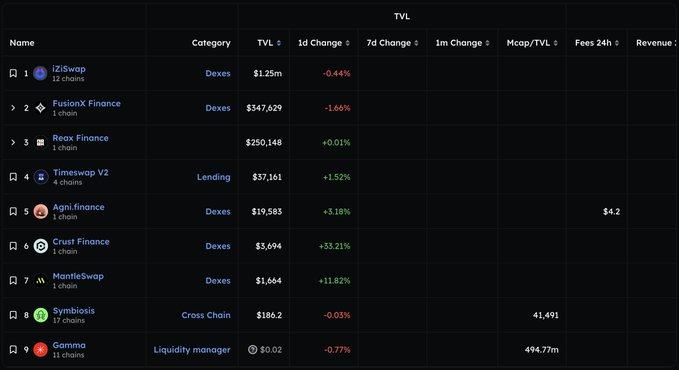Bookmark the Symbiosis row
The width and height of the screenshot is (679, 370).
coord(13,315)
